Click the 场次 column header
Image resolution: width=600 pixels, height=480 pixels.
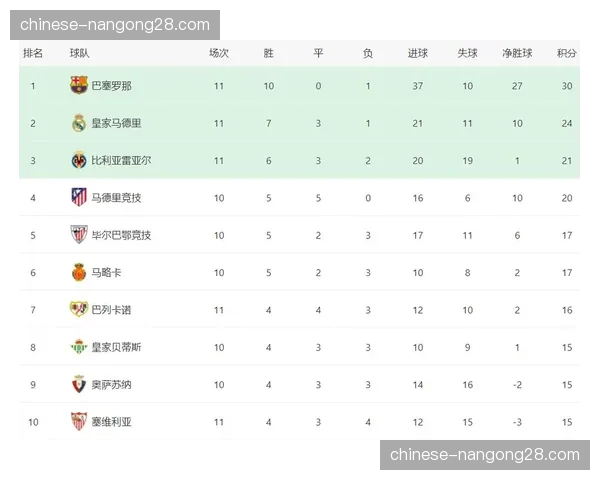click(x=219, y=53)
